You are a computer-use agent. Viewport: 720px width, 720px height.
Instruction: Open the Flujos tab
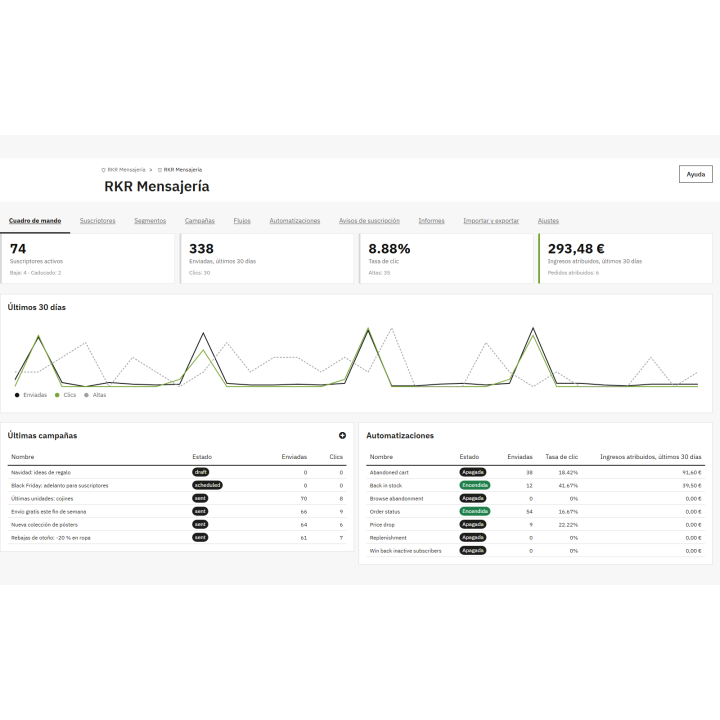point(242,221)
